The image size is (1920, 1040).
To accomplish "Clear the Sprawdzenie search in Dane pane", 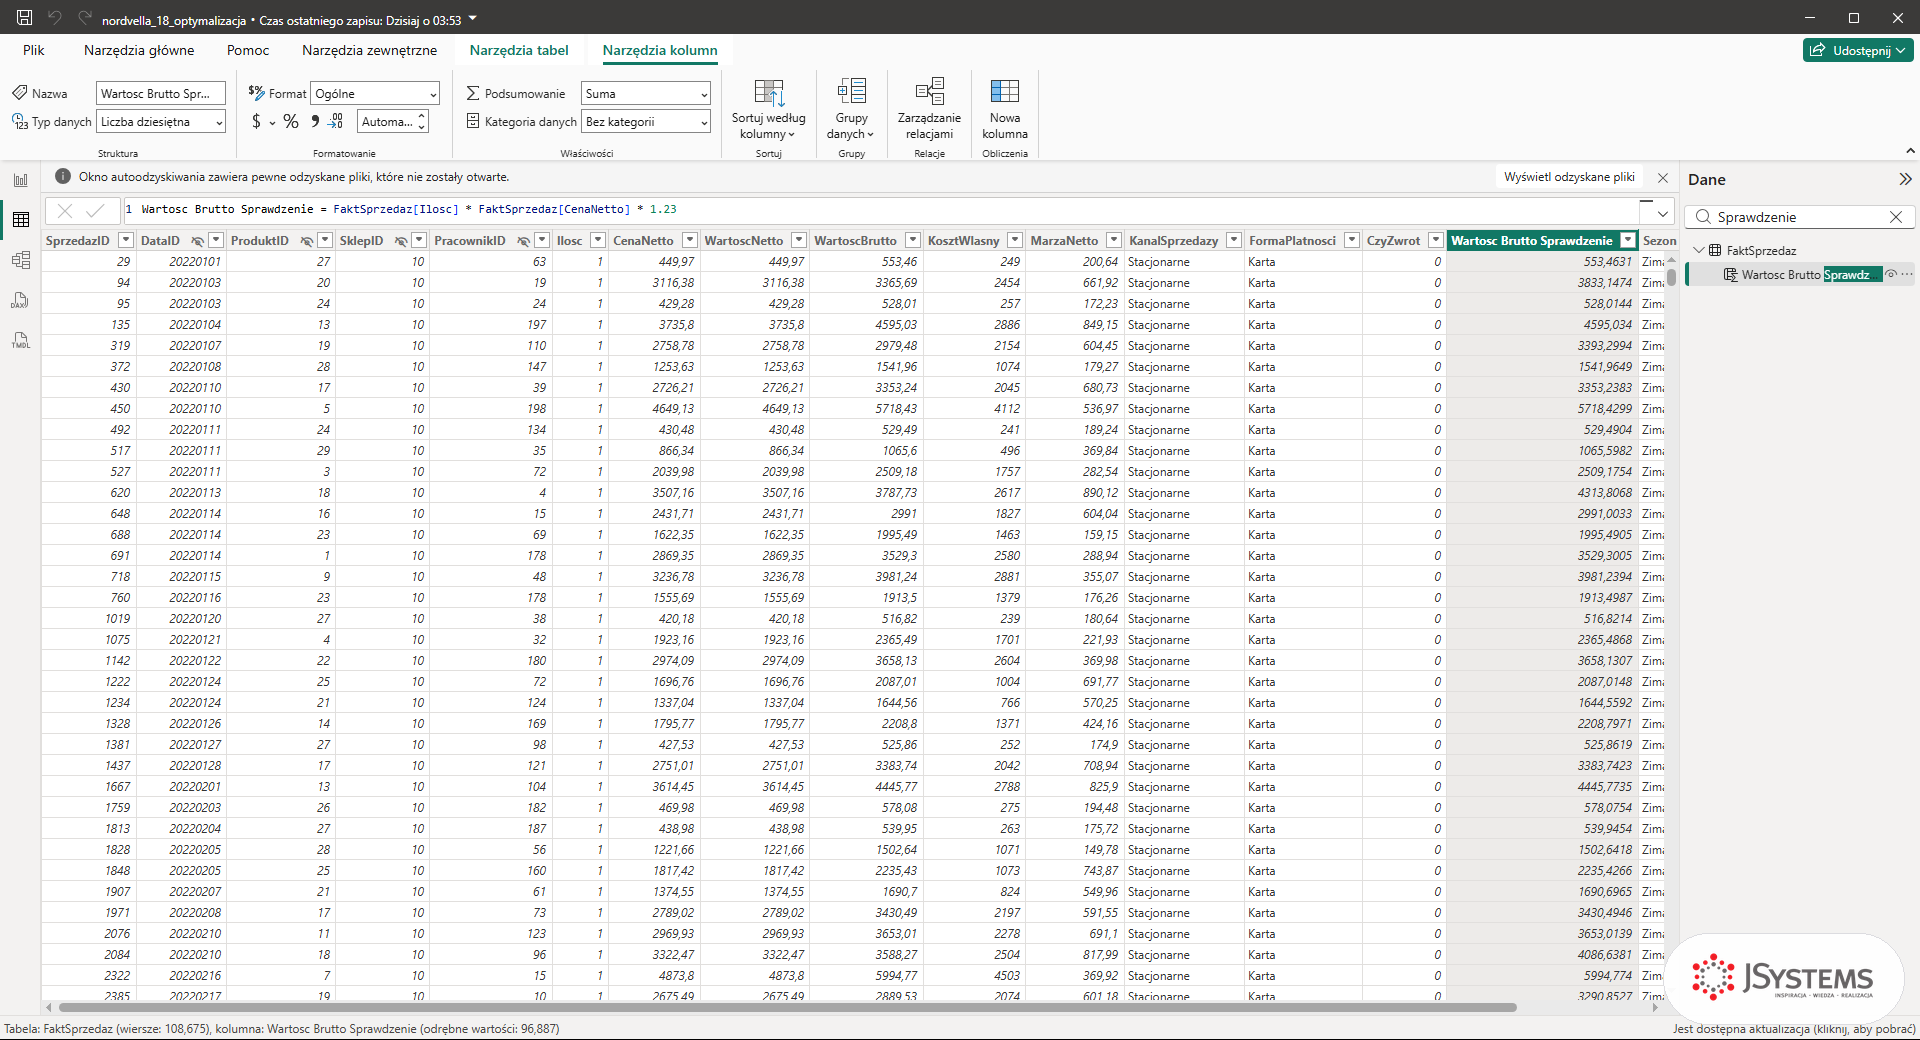I will tap(1895, 217).
